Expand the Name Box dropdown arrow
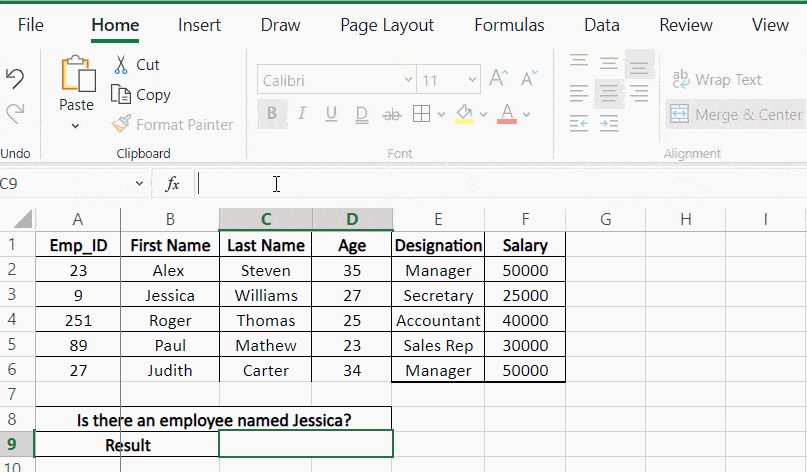 tap(139, 184)
